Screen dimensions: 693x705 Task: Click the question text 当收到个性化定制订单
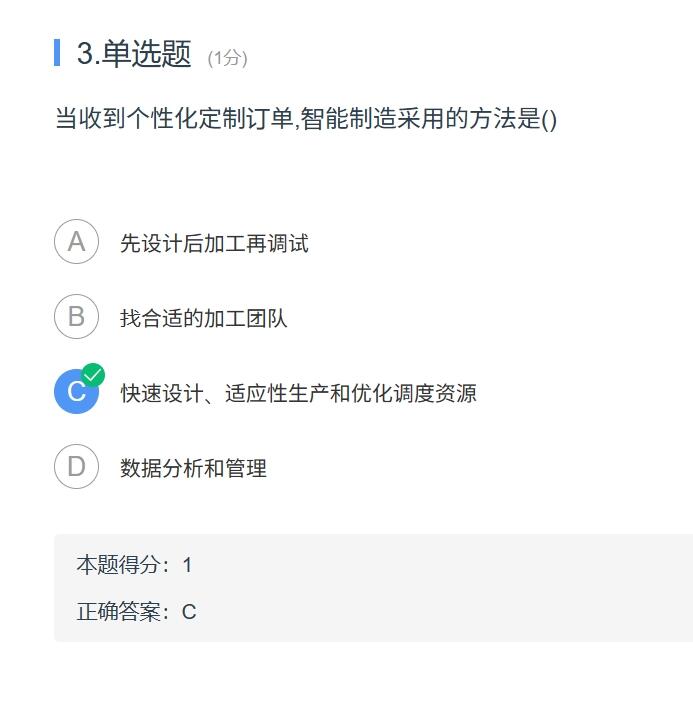174,119
